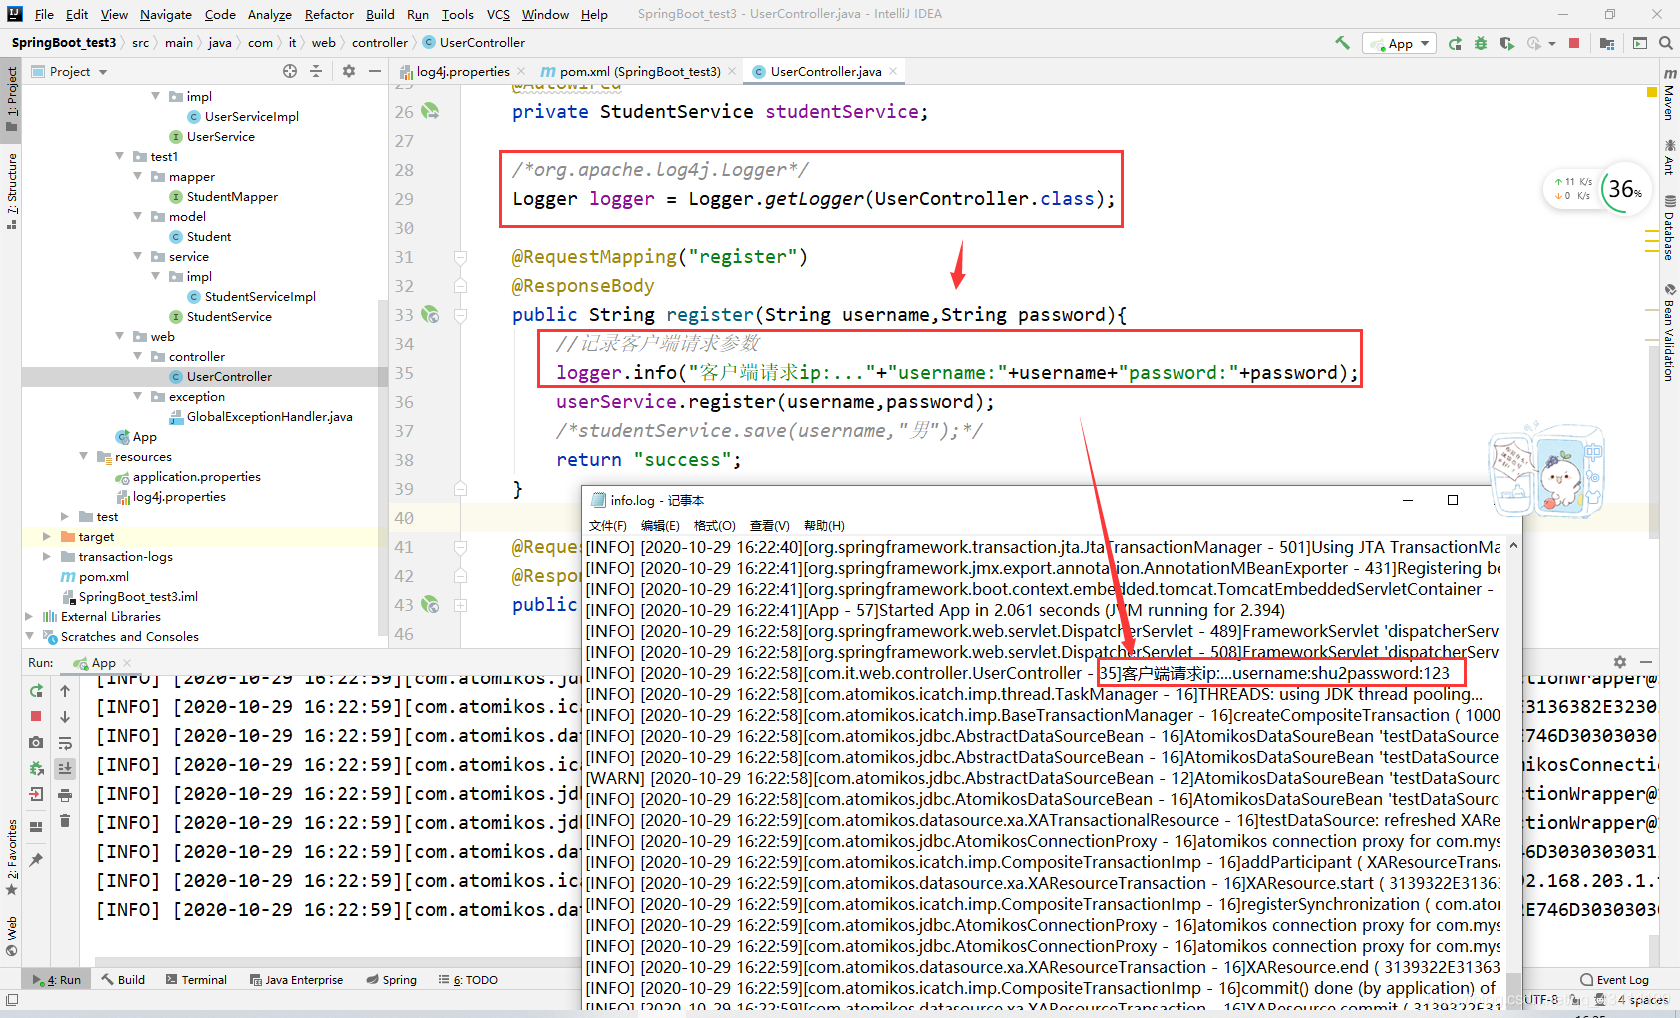Viewport: 1680px width, 1018px height.
Task: Open profiler dropdown arrow in toolbar
Action: 1552,44
